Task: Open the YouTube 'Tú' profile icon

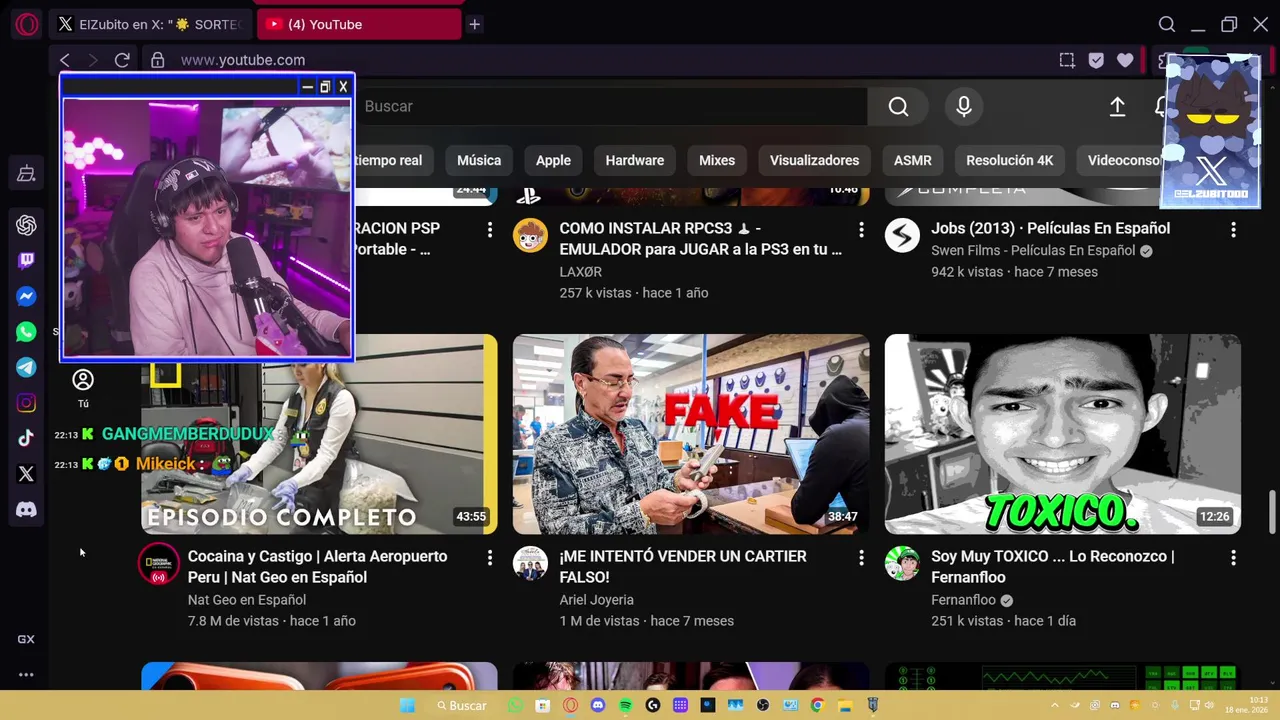Action: pyautogui.click(x=83, y=388)
